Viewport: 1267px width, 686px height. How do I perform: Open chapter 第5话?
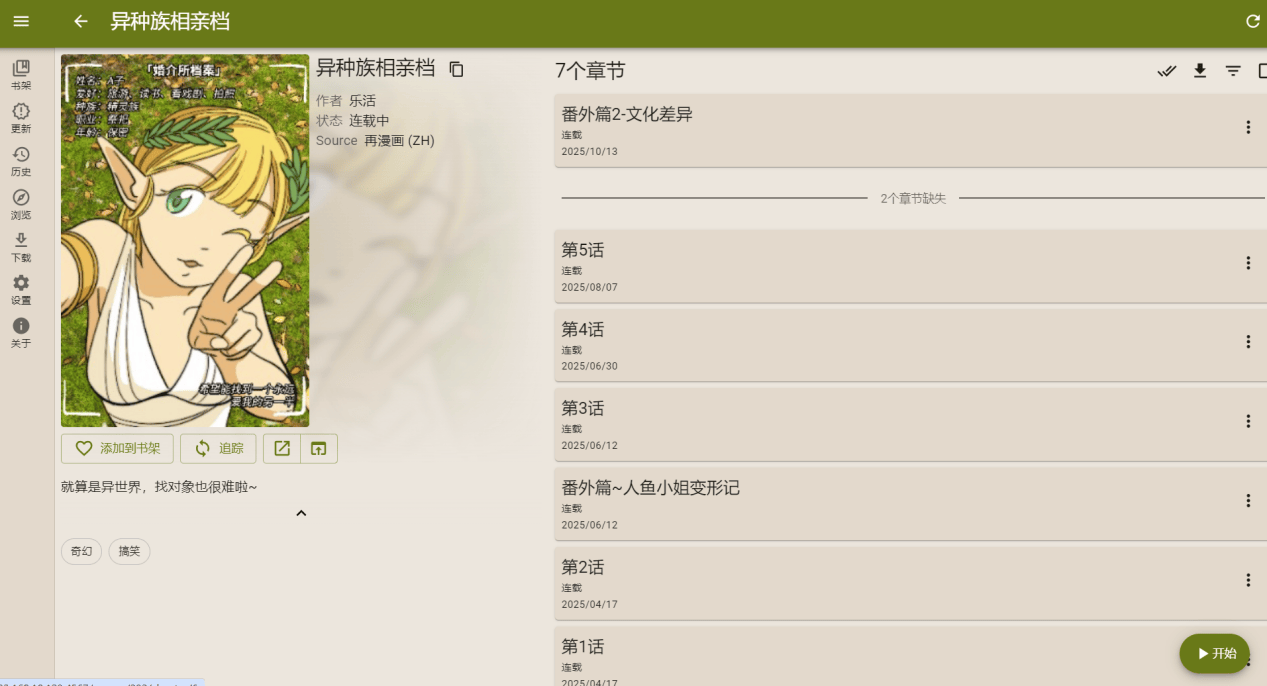pyautogui.click(x=910, y=266)
